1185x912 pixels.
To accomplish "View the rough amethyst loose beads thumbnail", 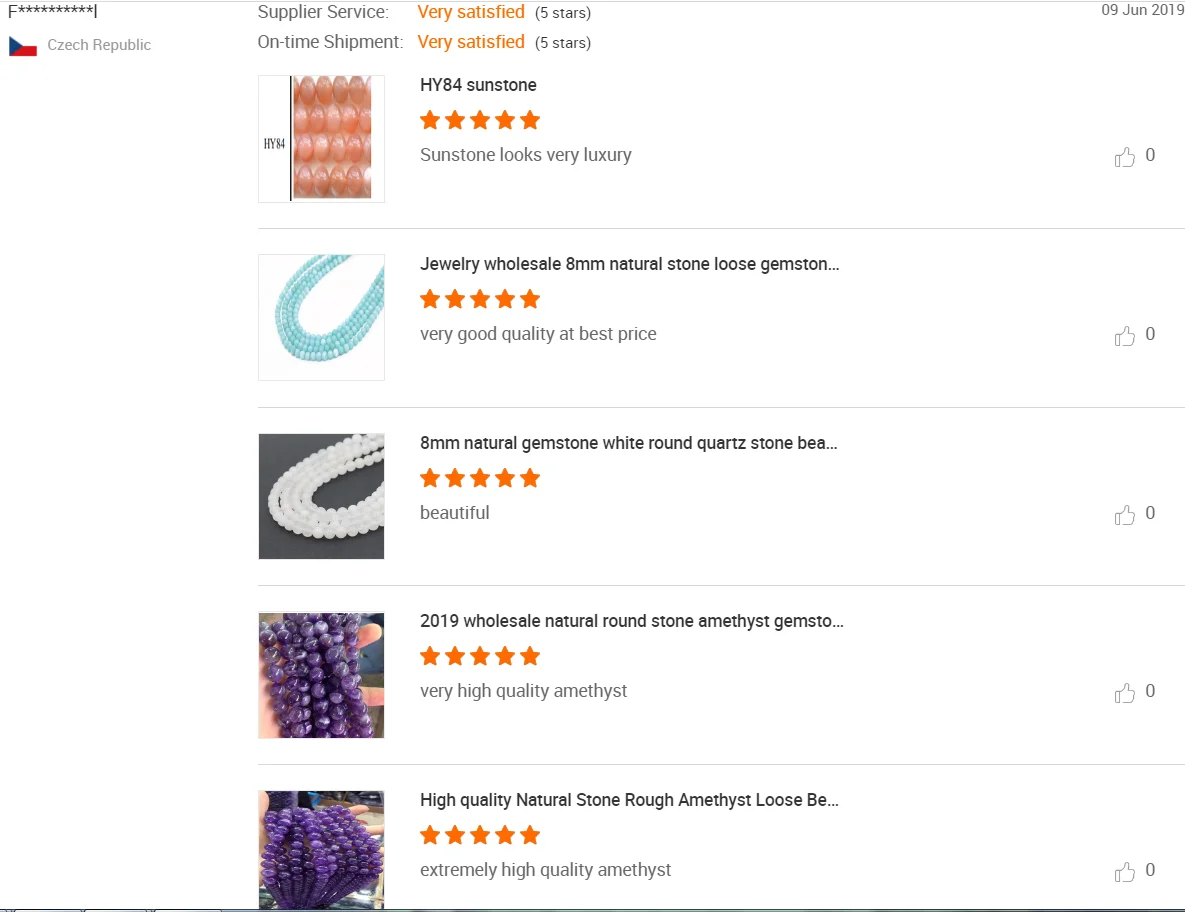I will pos(321,849).
